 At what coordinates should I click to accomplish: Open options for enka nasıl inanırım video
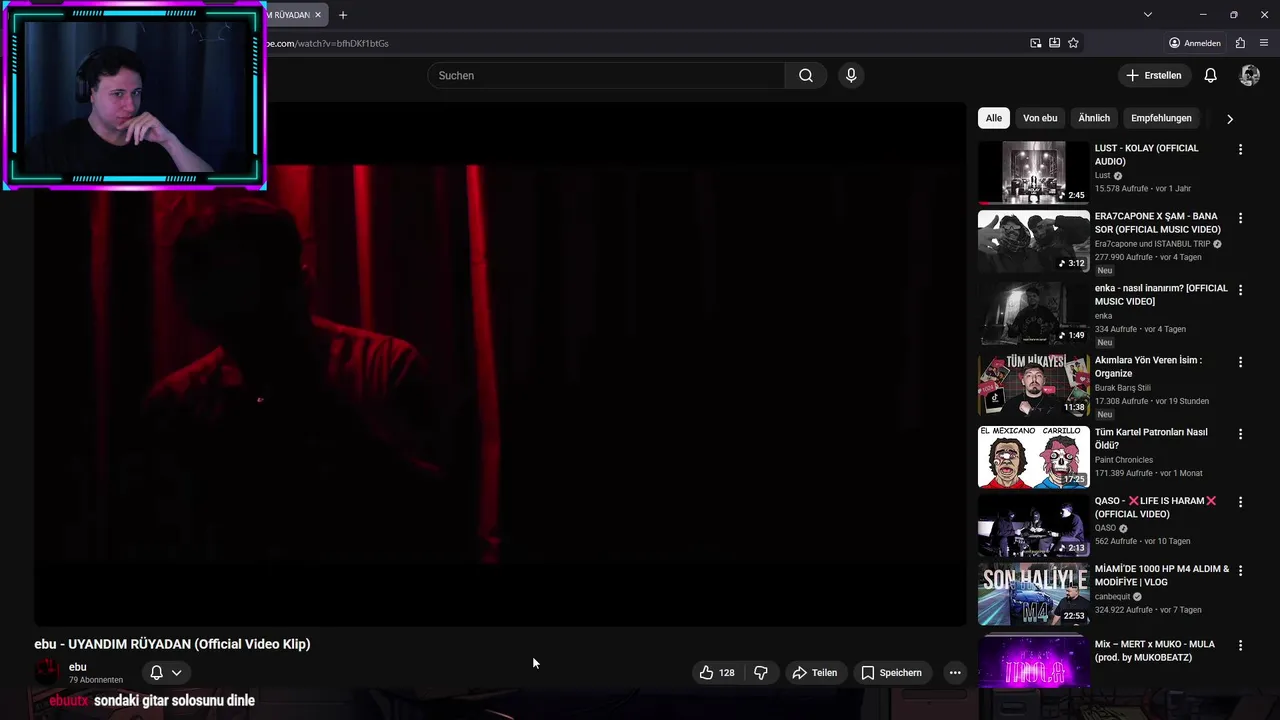coord(1240,289)
